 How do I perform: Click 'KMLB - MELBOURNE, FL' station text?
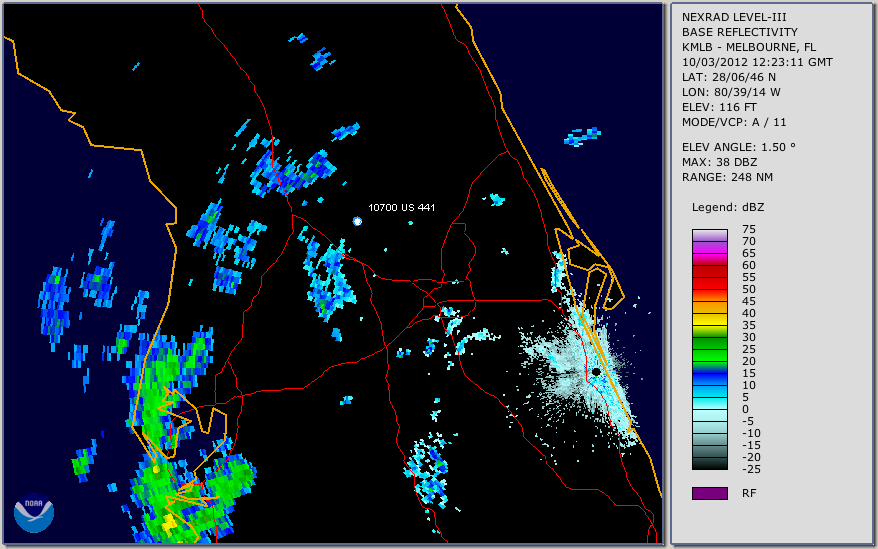[749, 47]
